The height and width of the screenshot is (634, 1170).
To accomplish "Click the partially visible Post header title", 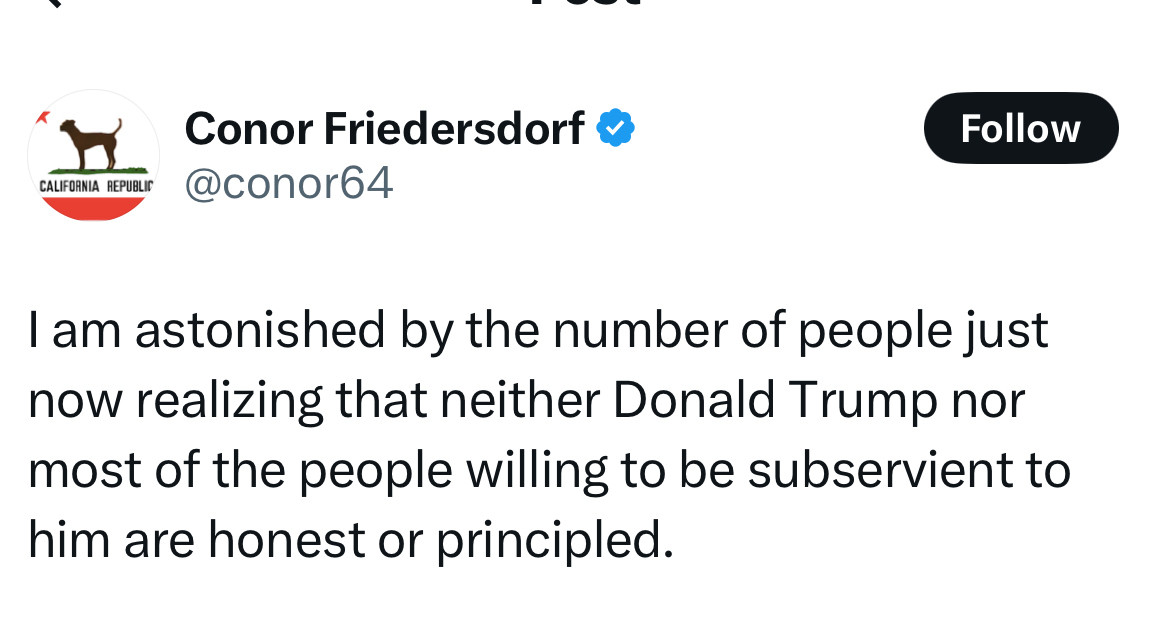I will (x=586, y=3).
